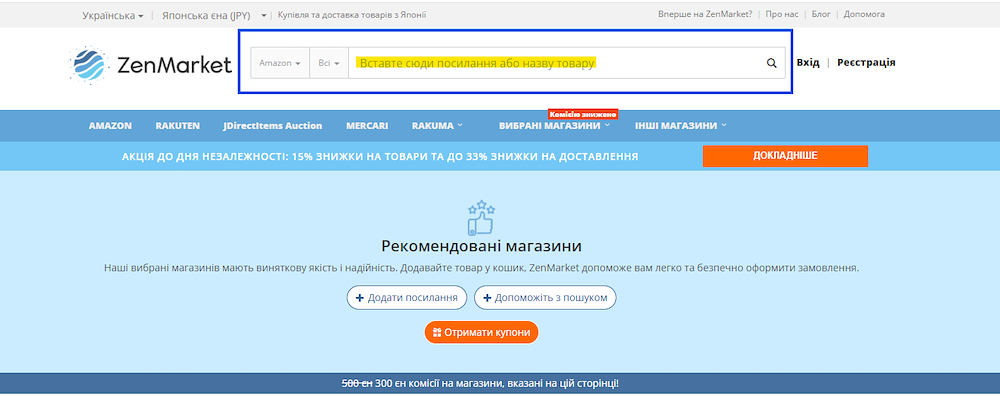The width and height of the screenshot is (1000, 396).
Task: Click the Отримати купони button
Action: [x=482, y=332]
